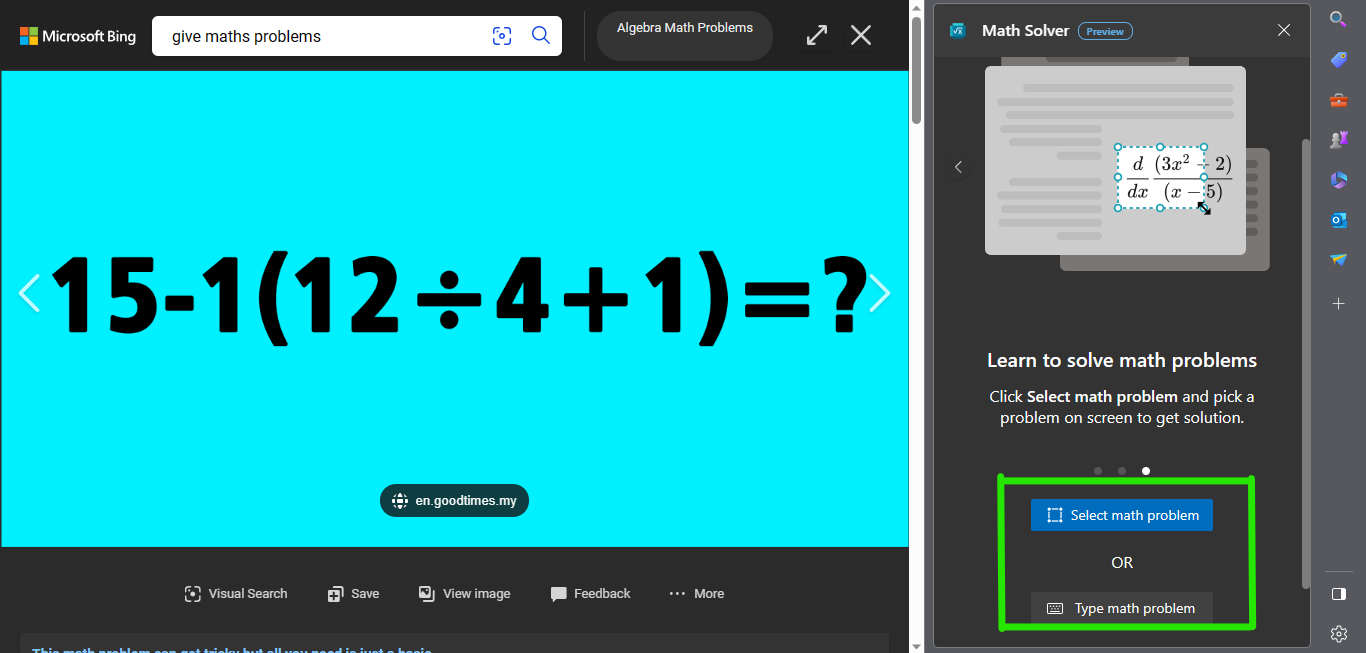
Task: Open Outlook from the Edge sidebar
Action: (1338, 220)
